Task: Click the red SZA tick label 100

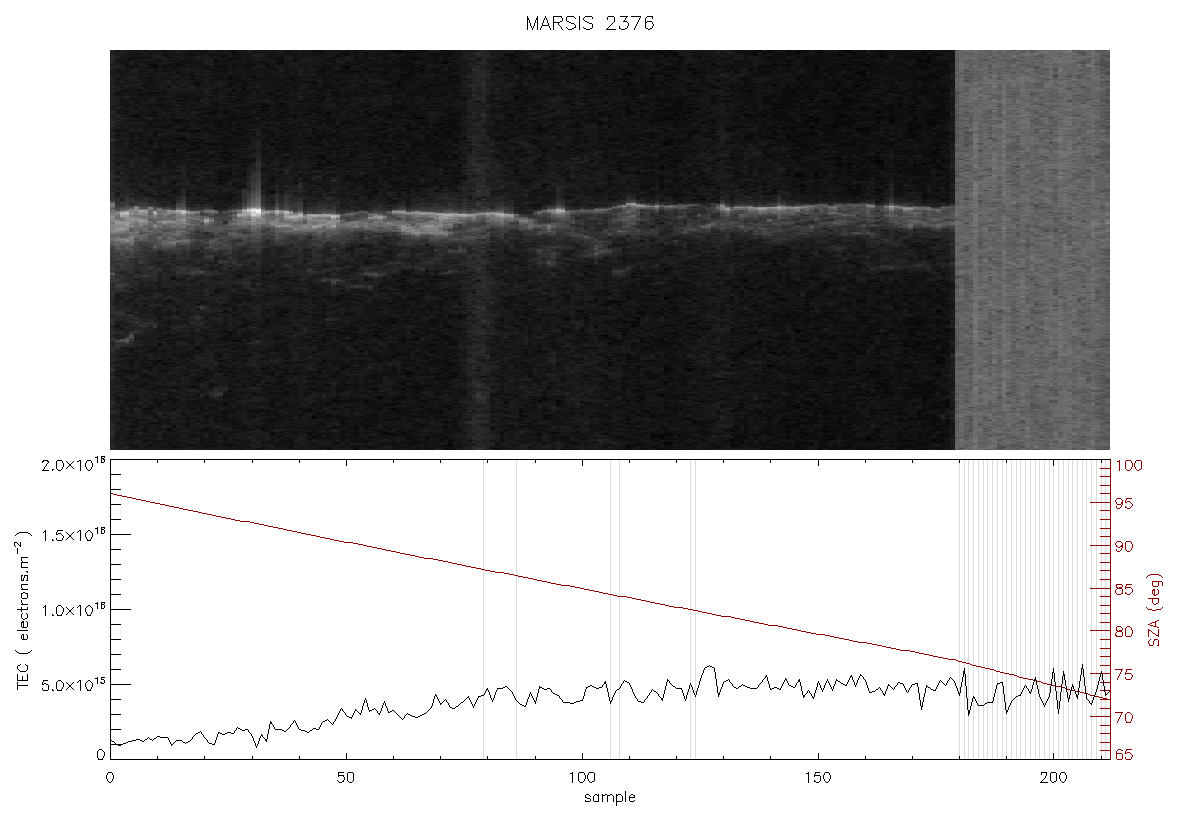Action: [x=1129, y=466]
